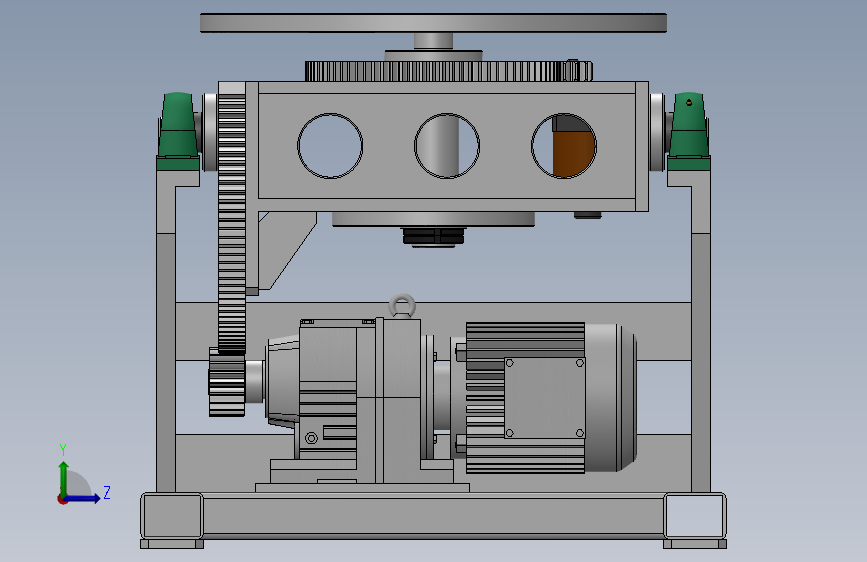Select the turntable central shaft
This screenshot has height=562, width=867.
tap(433, 41)
